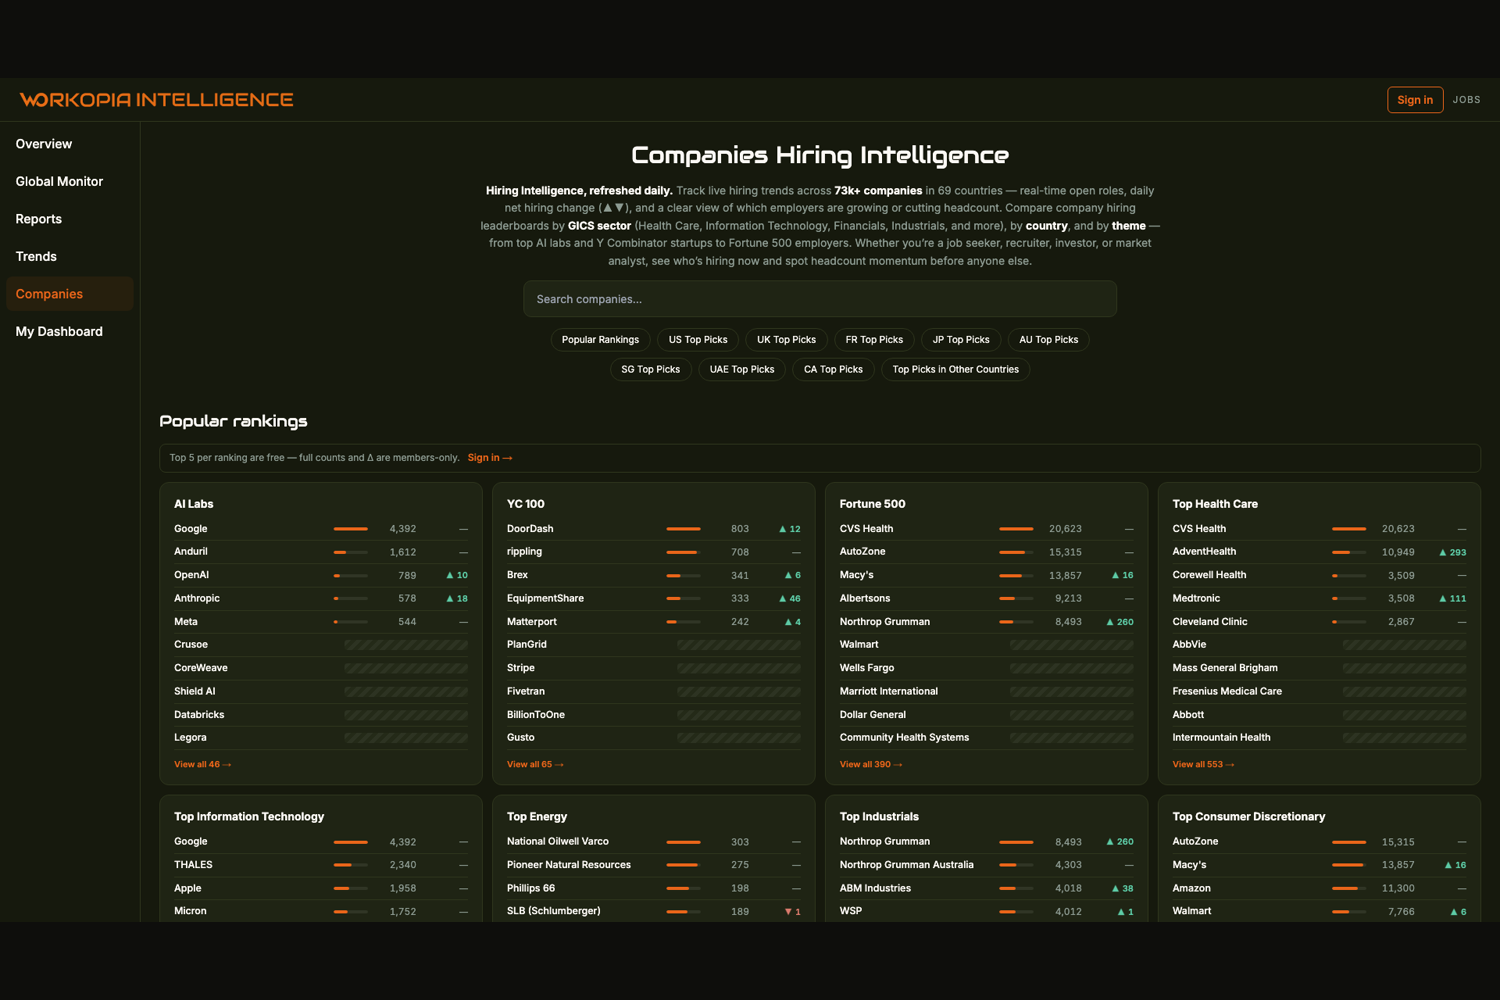1500x1000 pixels.
Task: Open Marriott International company row
Action: (x=987, y=691)
